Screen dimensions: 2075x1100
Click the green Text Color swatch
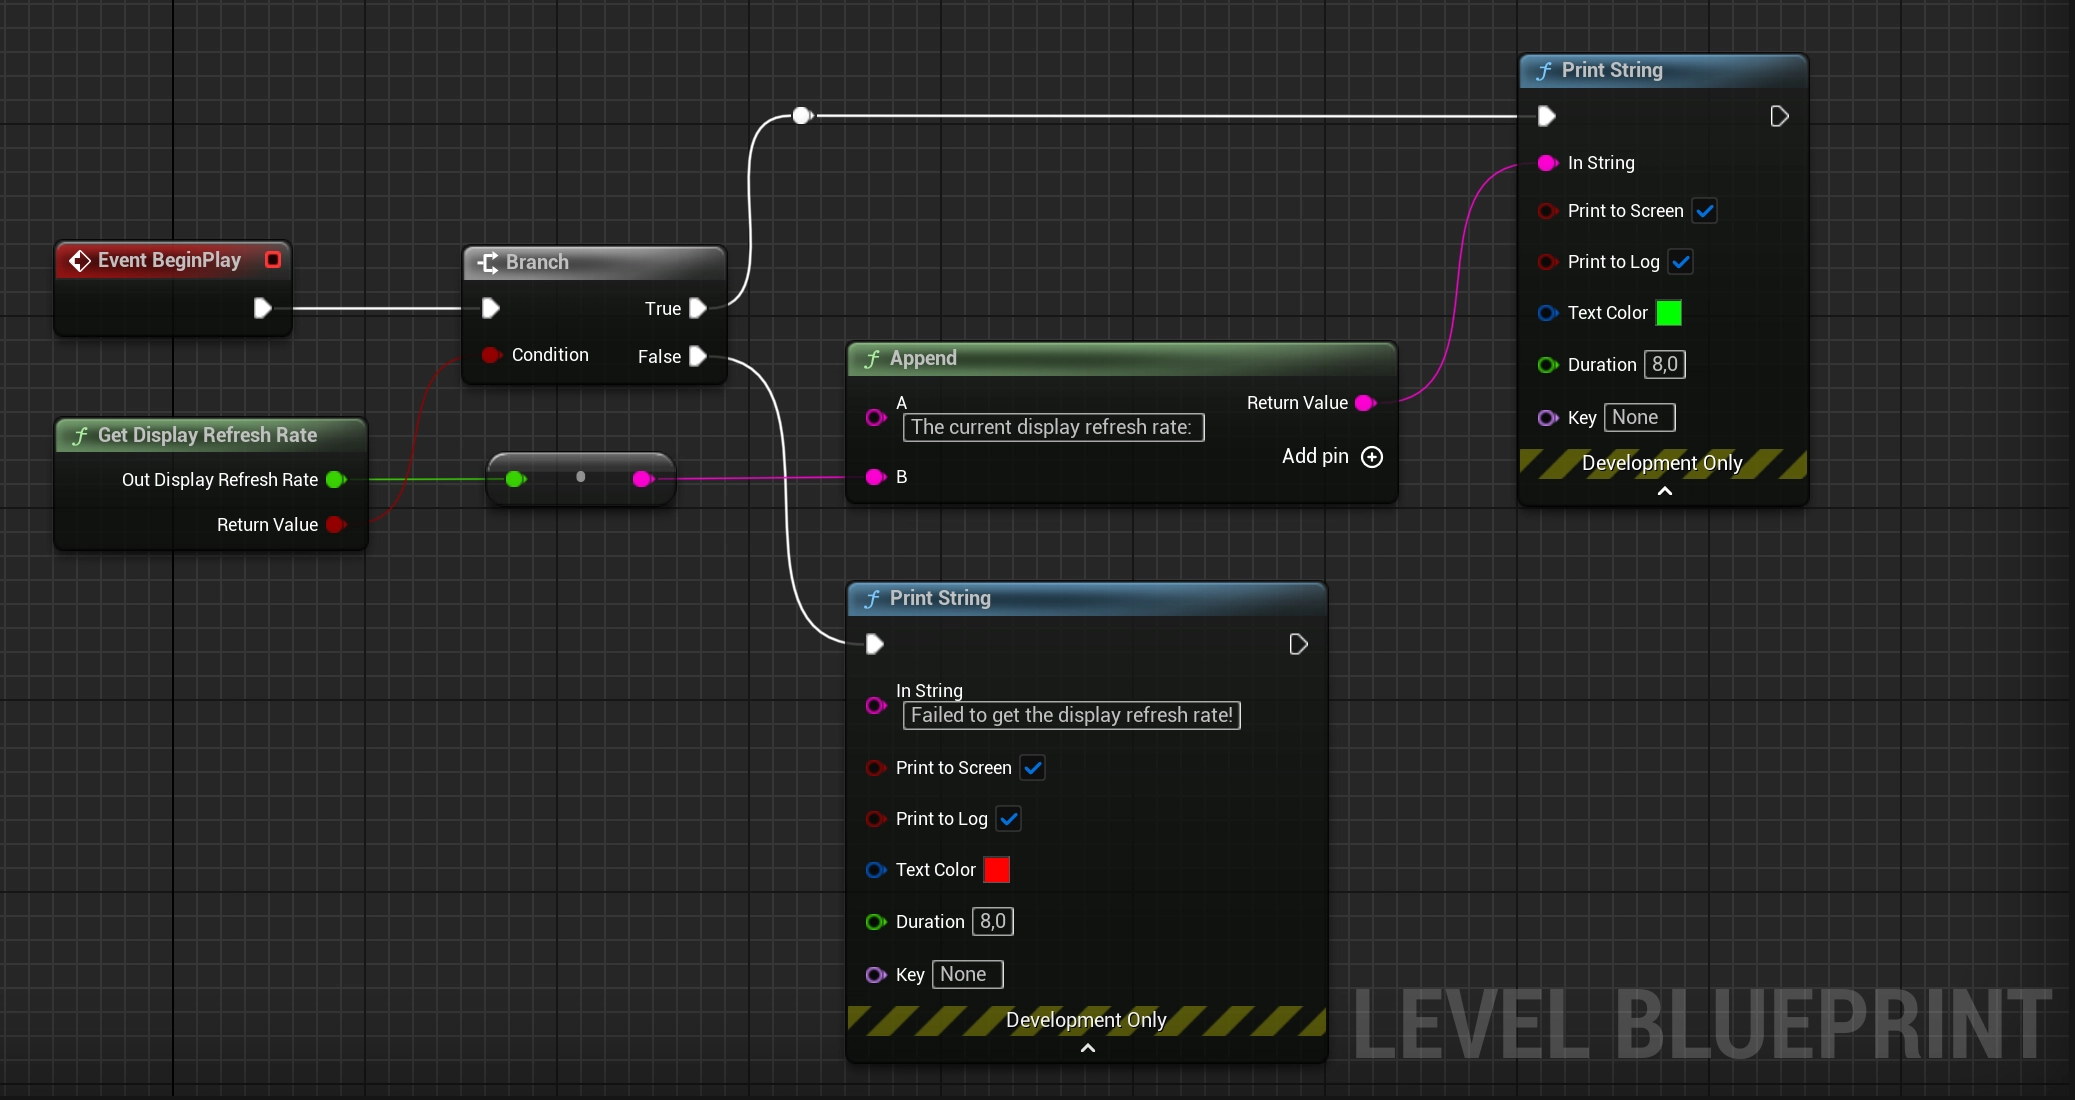pyautogui.click(x=1669, y=313)
